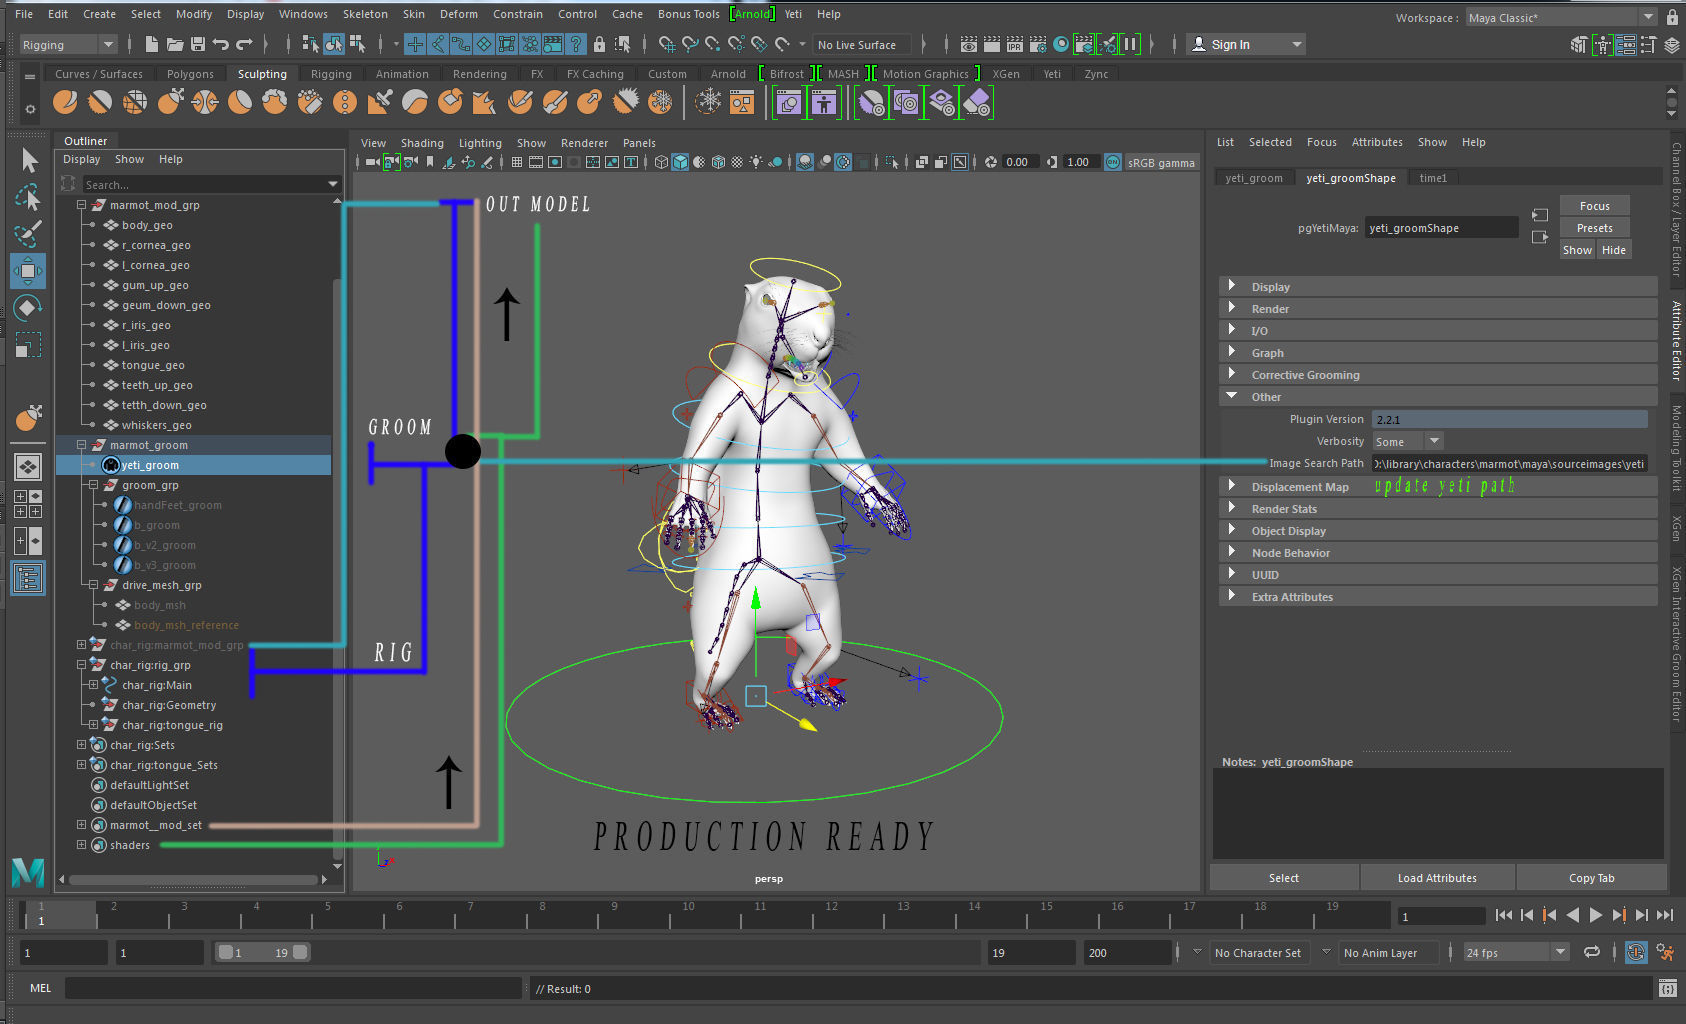Click the Hide button in Attribute Editor
Viewport: 1686px width, 1024px height.
click(x=1613, y=250)
